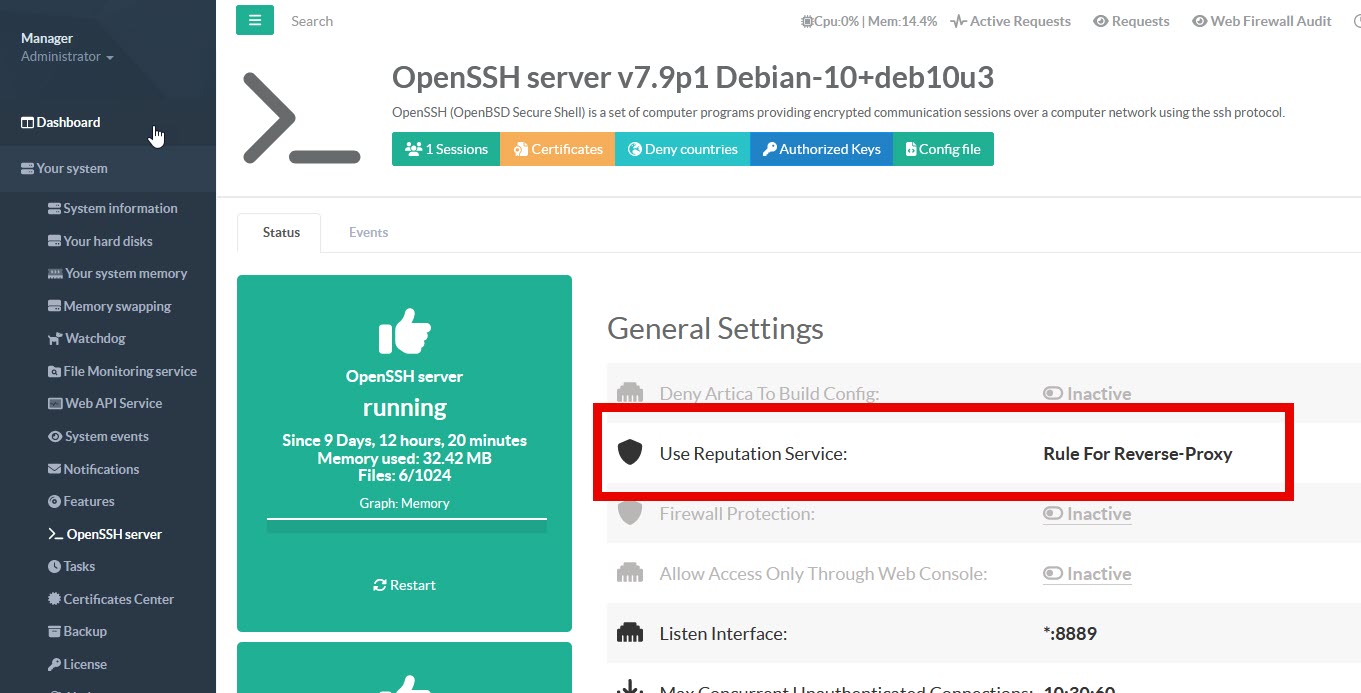Click the hamburger menu toggle button
Screen dimensions: 1361x693
coord(255,20)
